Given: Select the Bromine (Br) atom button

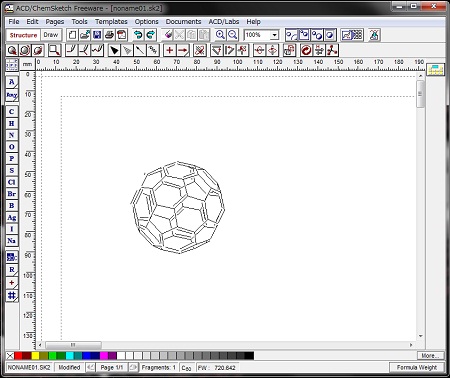Looking at the screenshot, I should [12, 194].
